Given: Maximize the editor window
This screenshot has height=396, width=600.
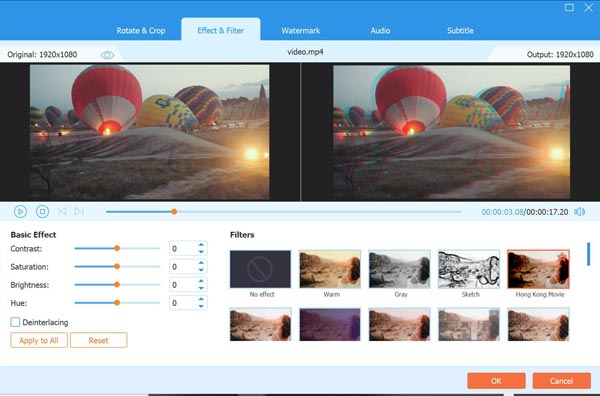Looking at the screenshot, I should [569, 8].
